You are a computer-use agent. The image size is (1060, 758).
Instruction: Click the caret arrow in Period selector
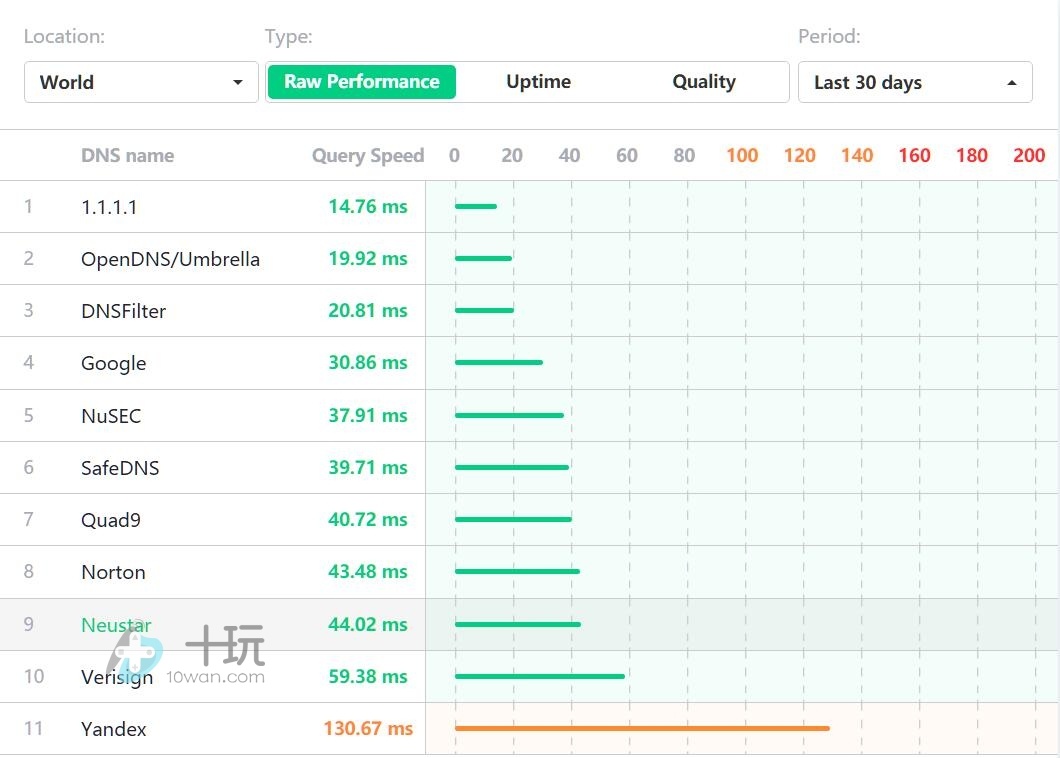[1011, 82]
